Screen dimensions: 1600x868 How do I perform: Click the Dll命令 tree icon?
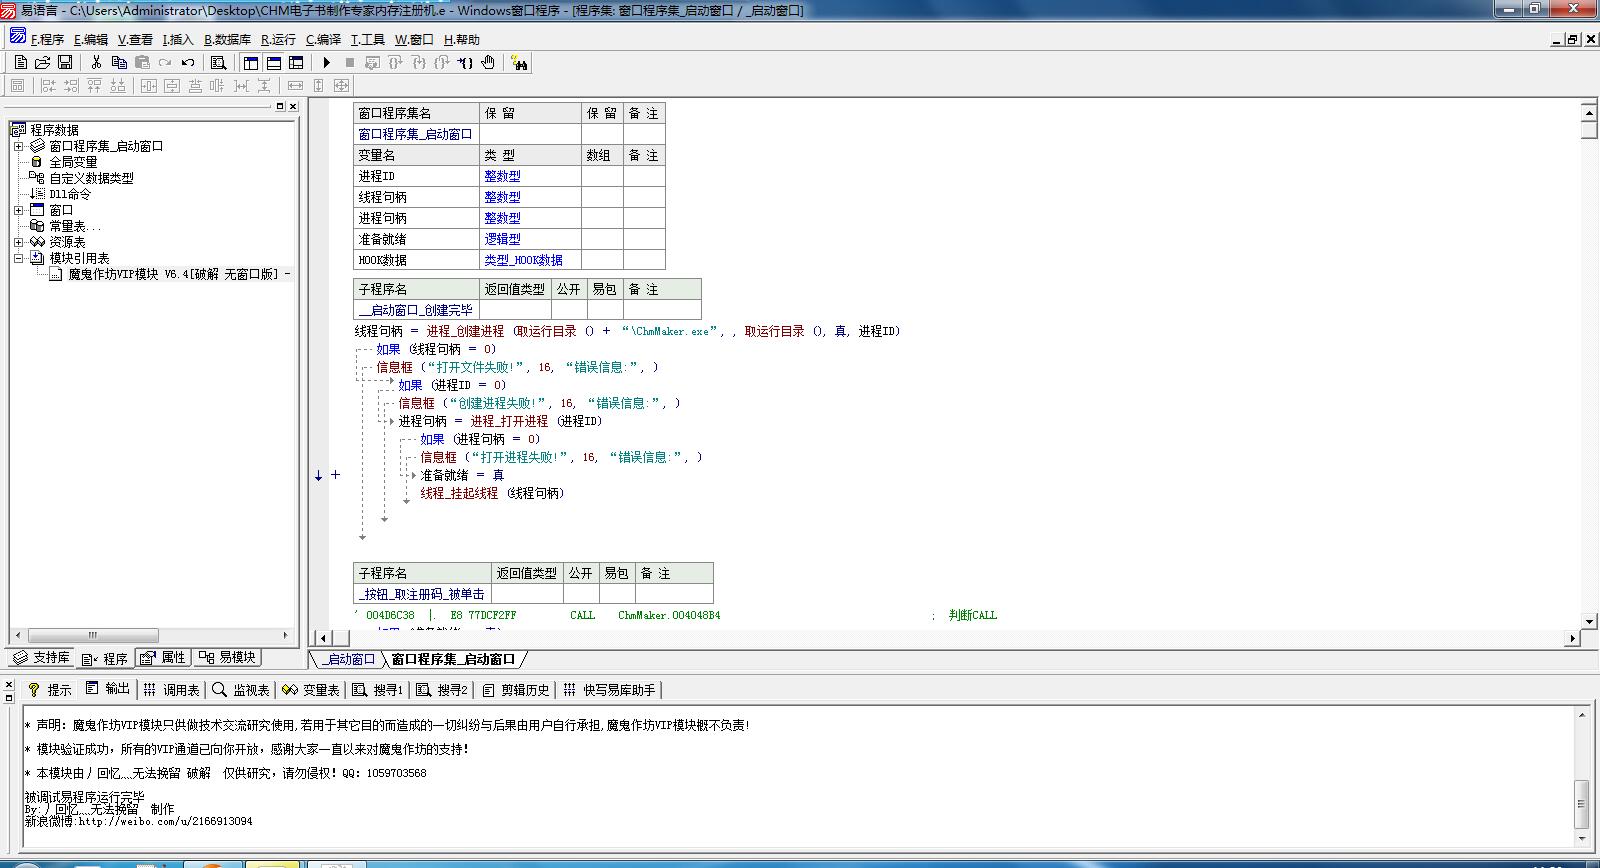[37, 194]
